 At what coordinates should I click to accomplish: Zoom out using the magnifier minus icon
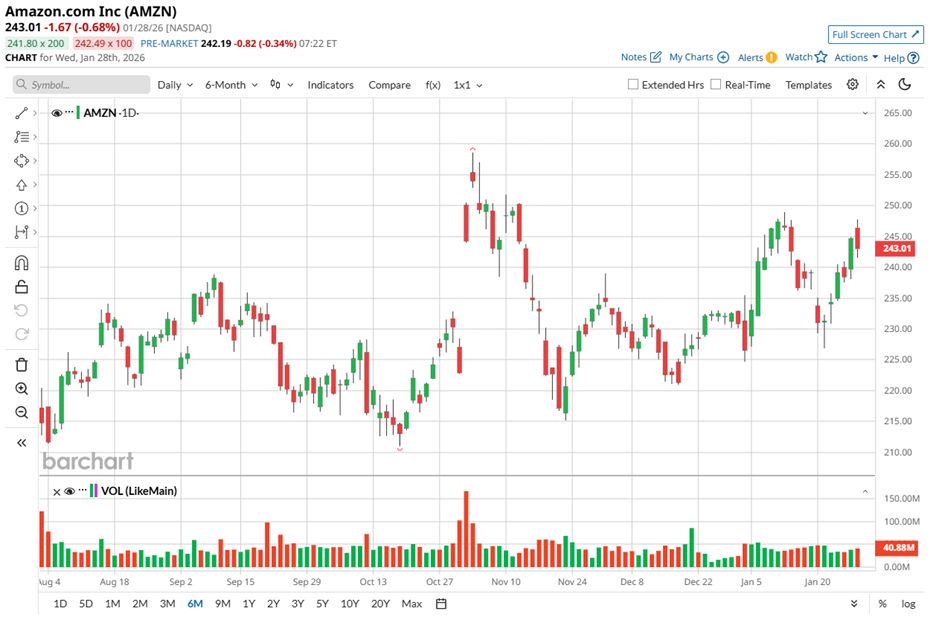coord(21,412)
